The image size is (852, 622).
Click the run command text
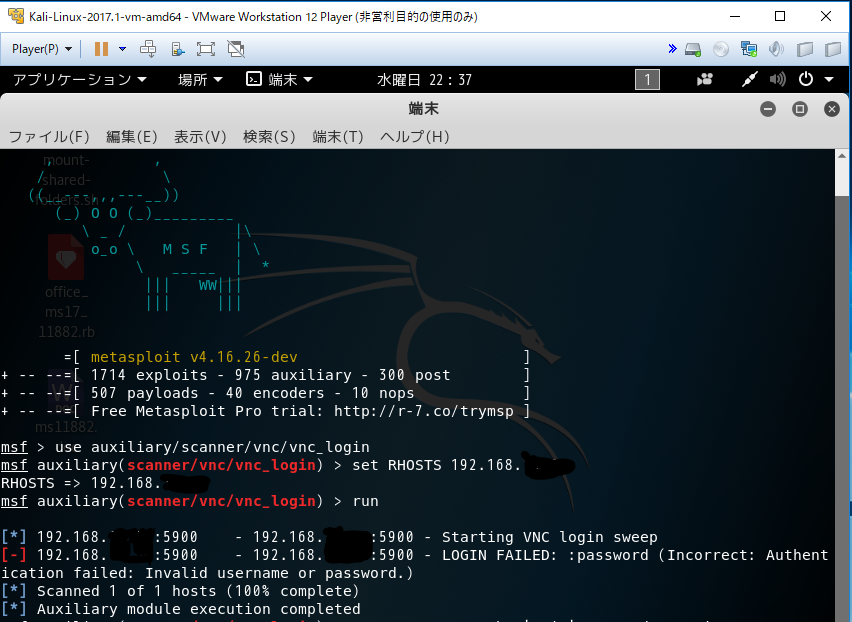pos(365,501)
